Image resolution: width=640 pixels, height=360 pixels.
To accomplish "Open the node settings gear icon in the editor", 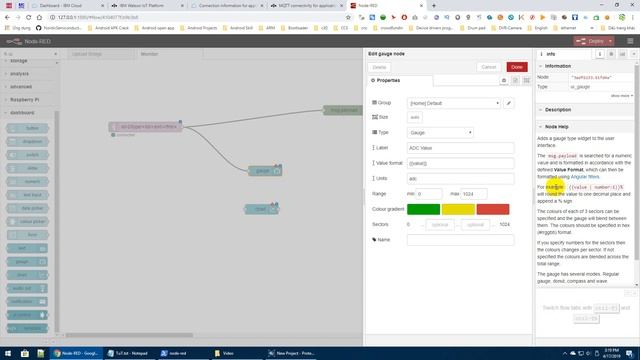I will 504,80.
